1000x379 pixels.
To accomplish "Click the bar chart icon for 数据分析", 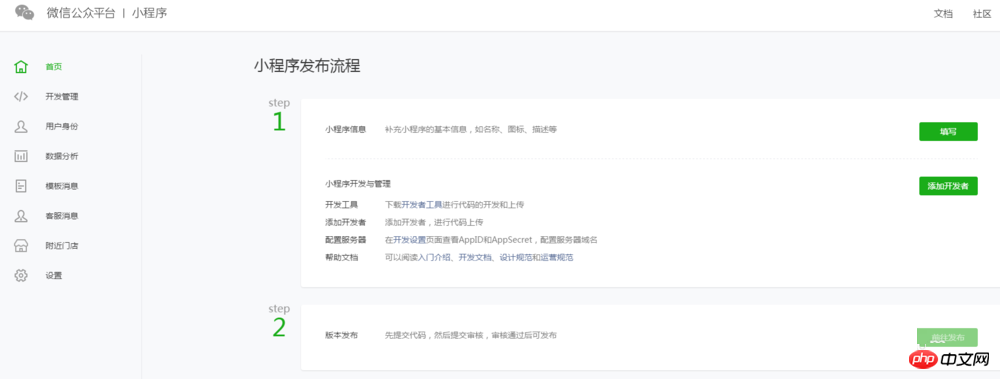I will click(21, 156).
